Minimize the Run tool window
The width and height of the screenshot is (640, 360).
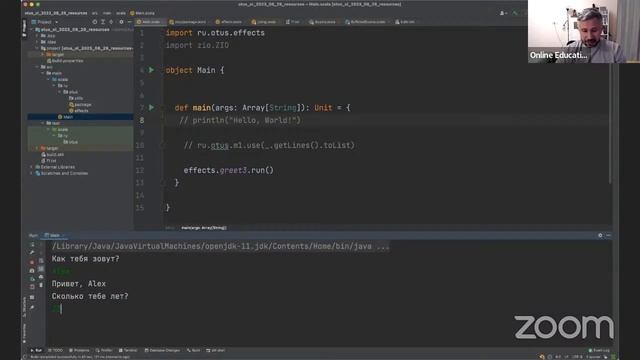tap(609, 236)
